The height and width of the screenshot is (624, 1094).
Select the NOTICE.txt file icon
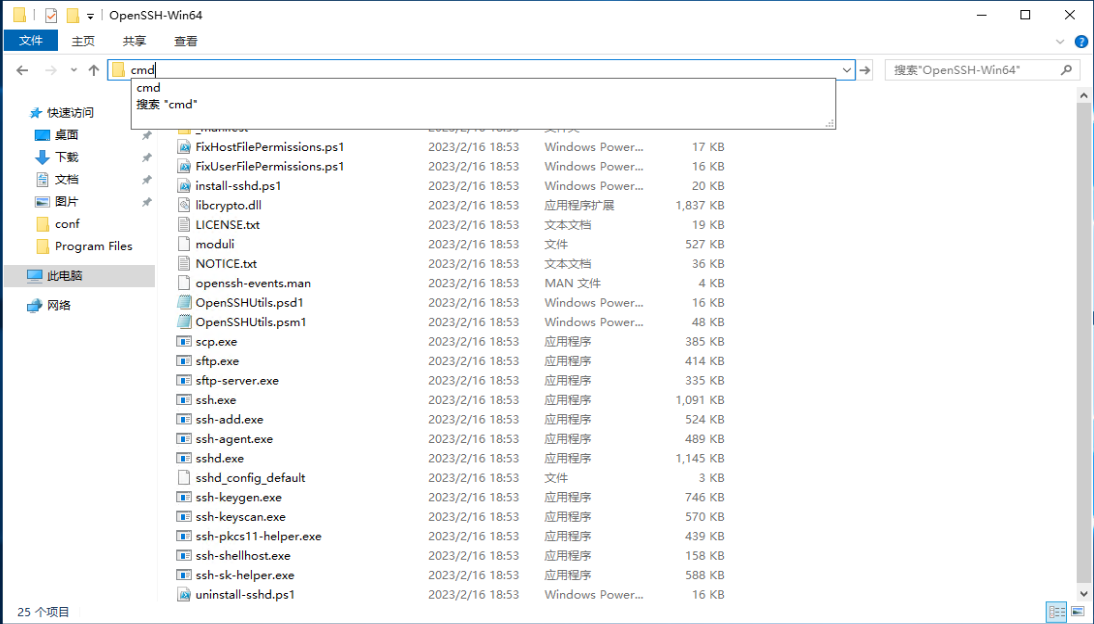[183, 264]
